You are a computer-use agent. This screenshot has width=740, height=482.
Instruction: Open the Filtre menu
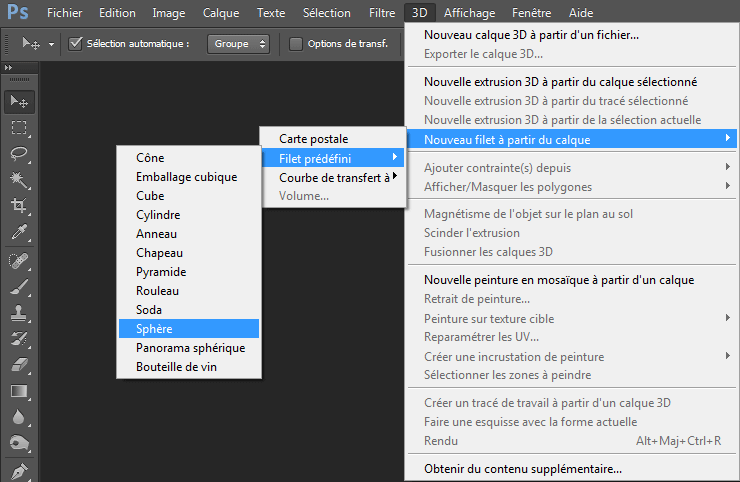click(x=381, y=13)
